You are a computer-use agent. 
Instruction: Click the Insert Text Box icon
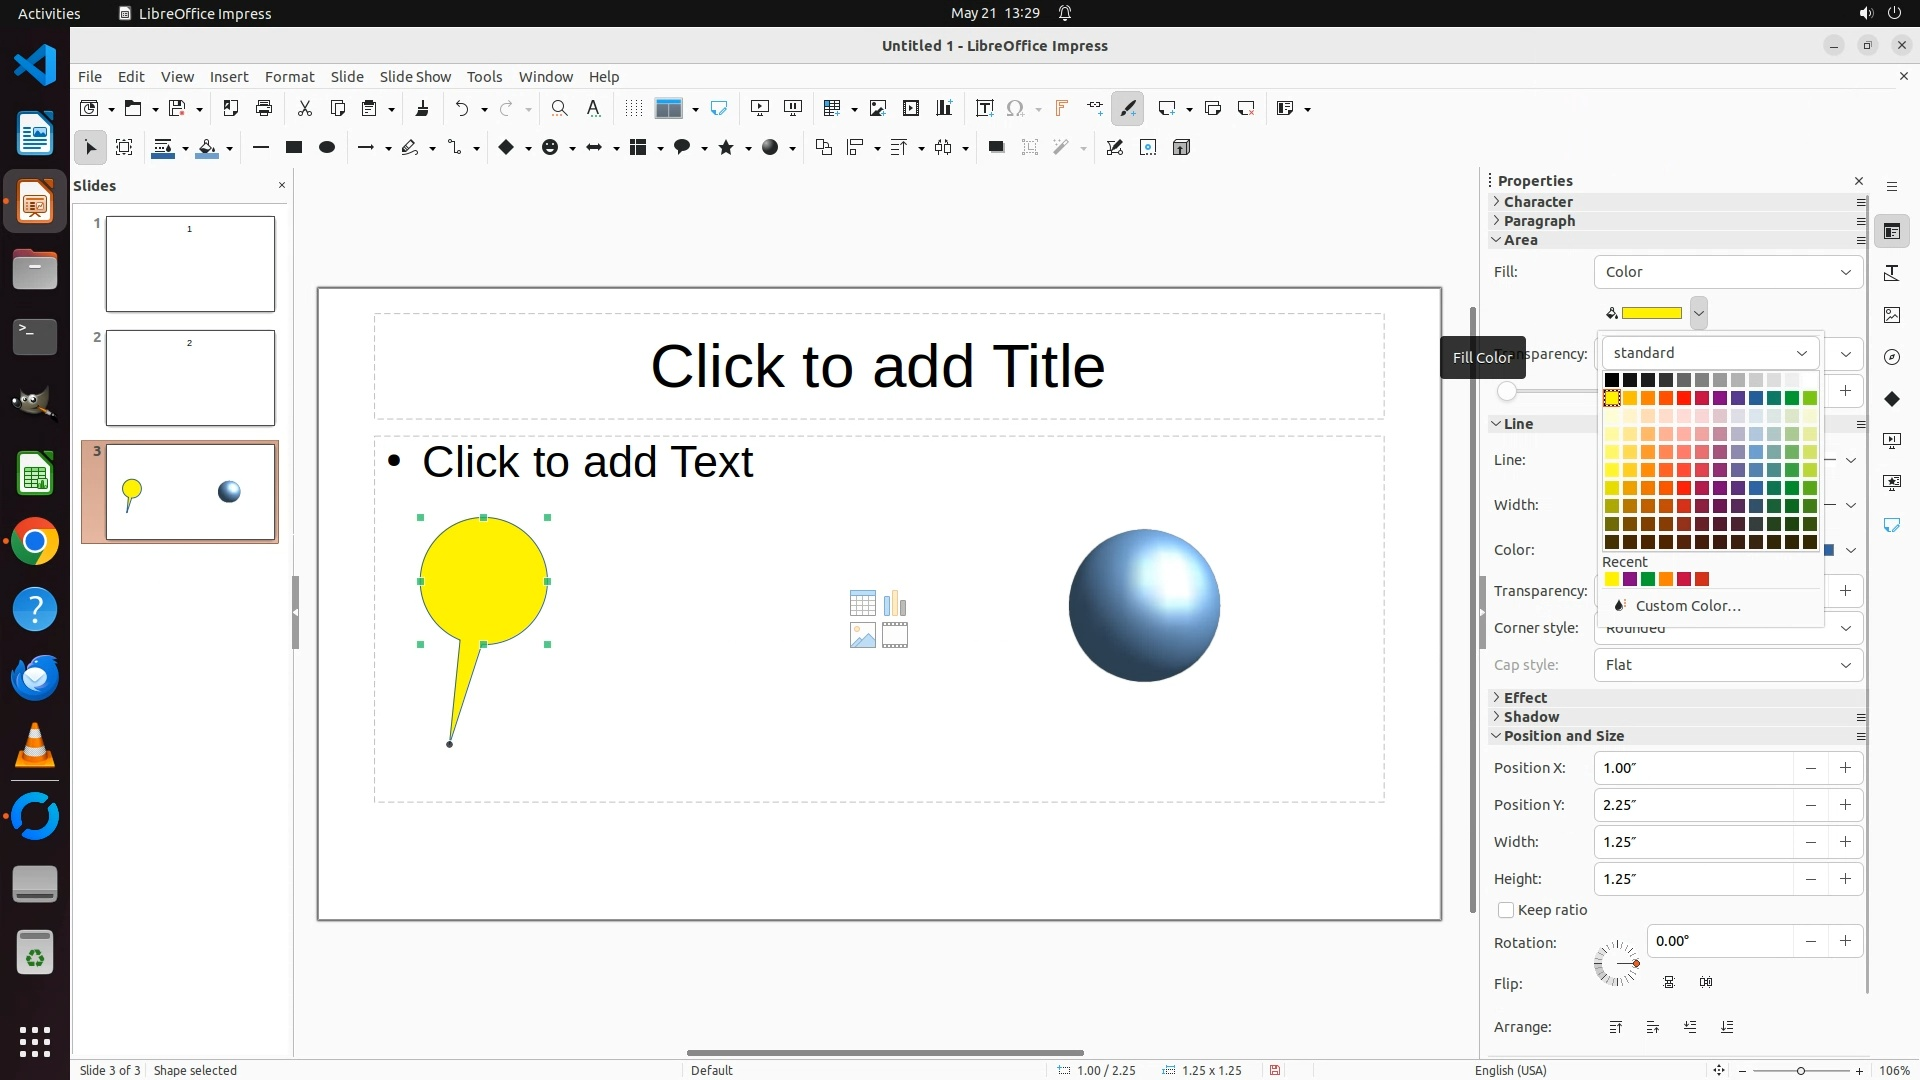(984, 108)
